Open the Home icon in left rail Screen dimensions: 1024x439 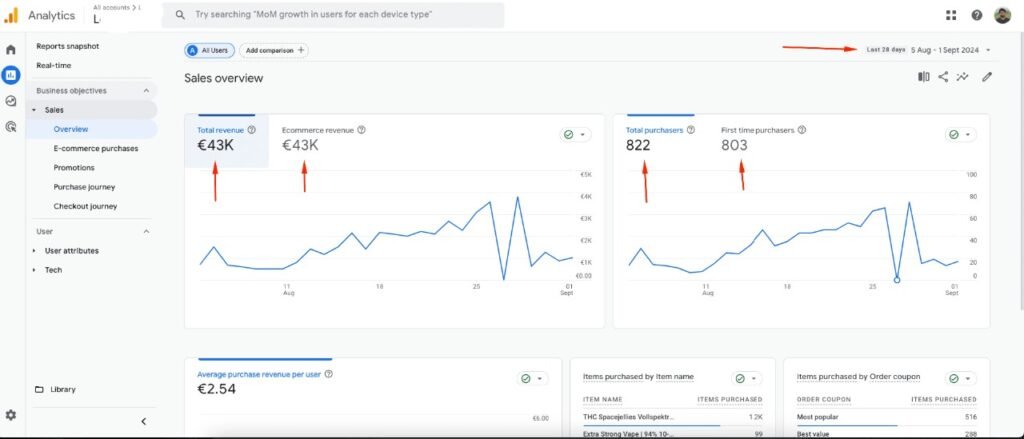(x=11, y=50)
